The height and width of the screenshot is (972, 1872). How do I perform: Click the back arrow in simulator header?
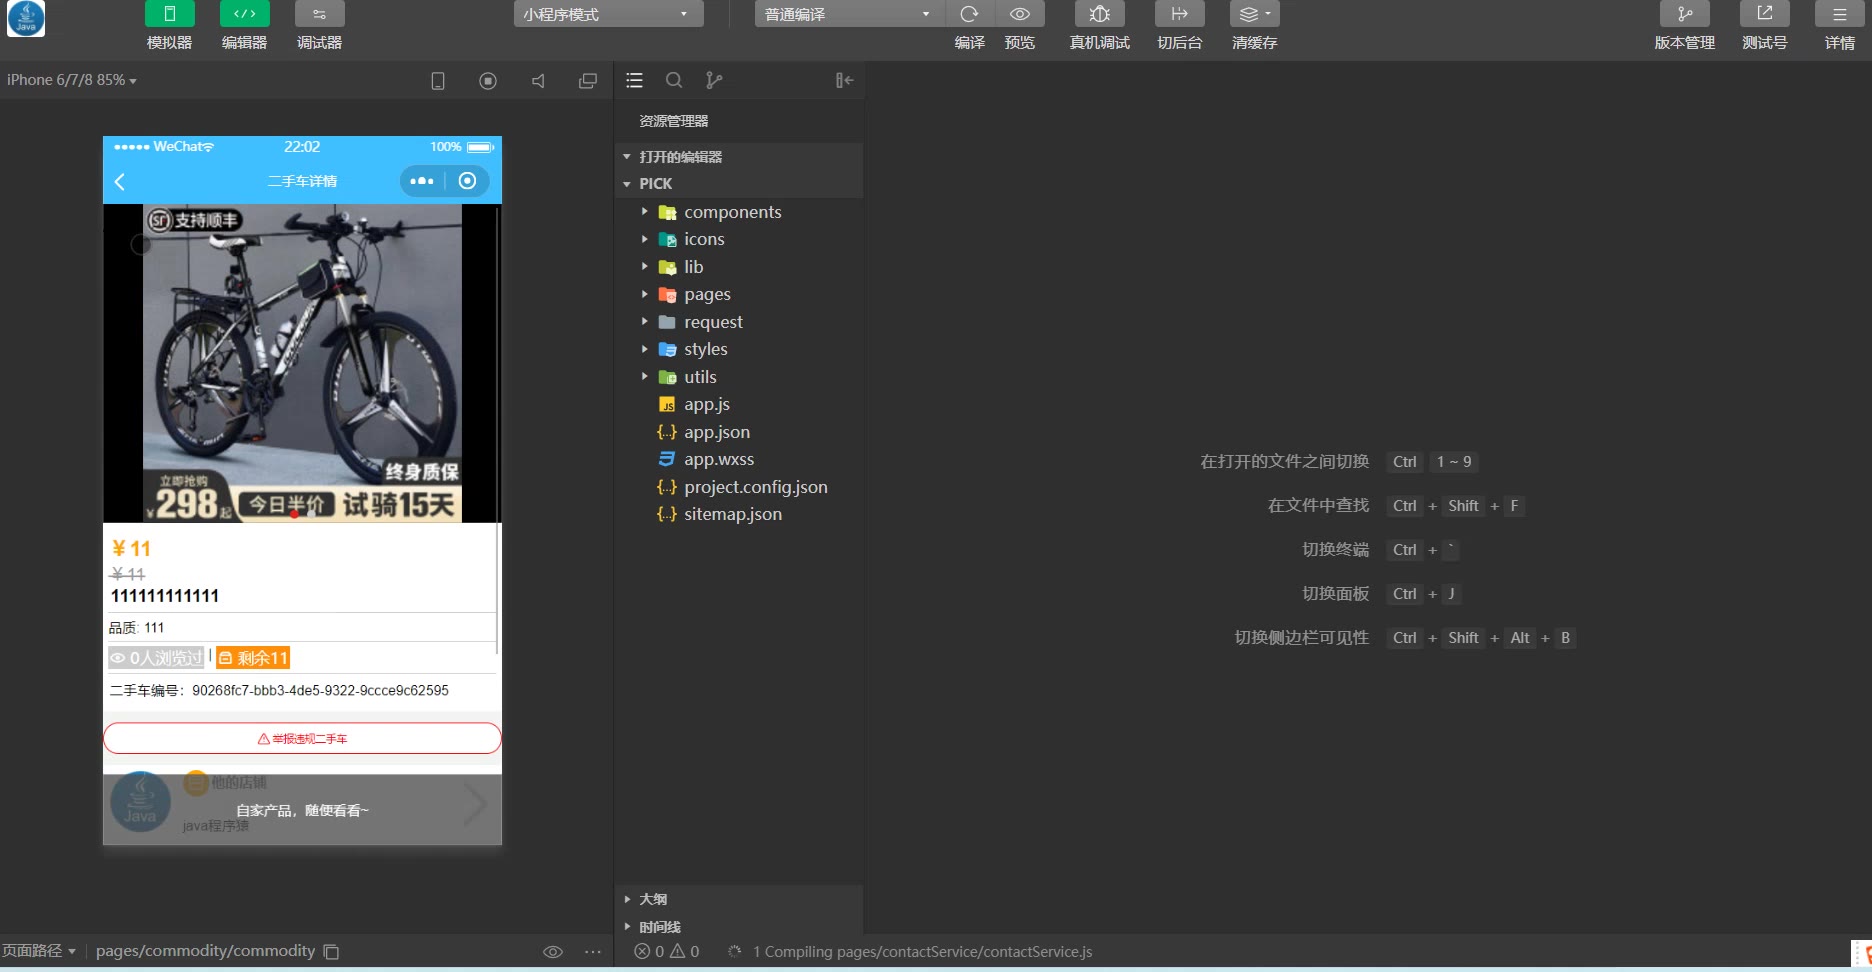coord(120,181)
